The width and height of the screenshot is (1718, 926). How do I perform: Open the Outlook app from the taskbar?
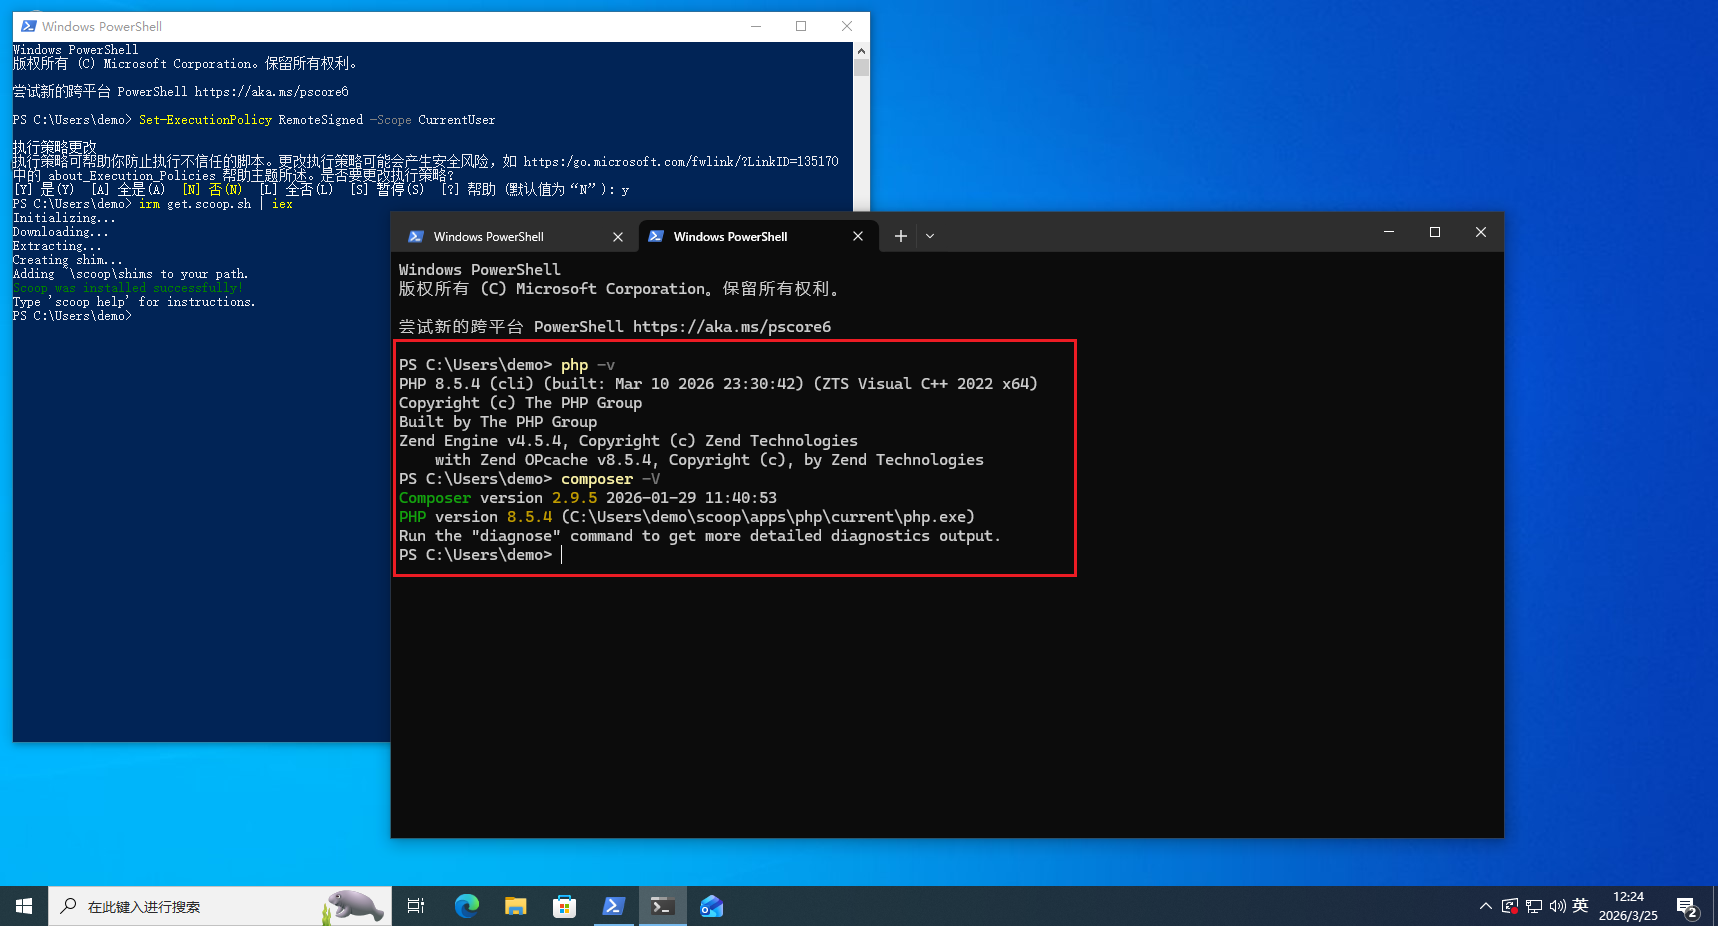point(711,906)
